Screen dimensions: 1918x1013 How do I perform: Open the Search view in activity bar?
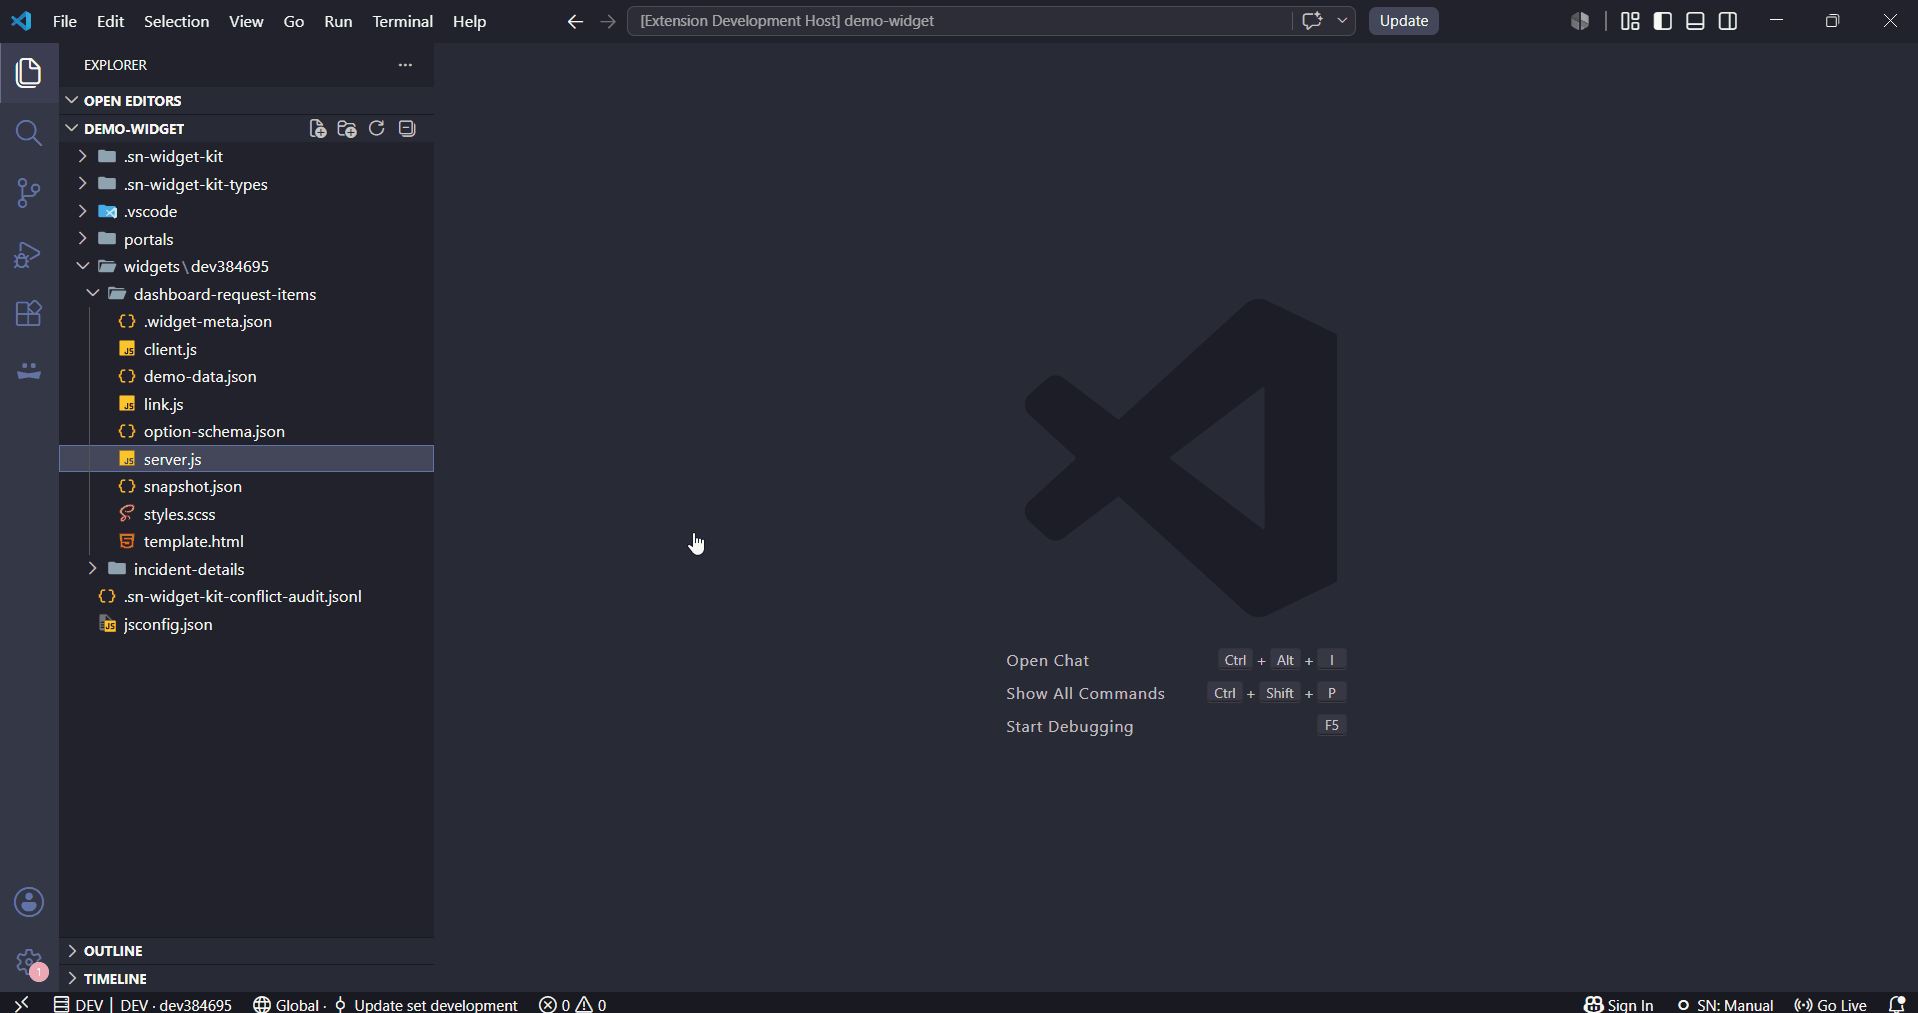pyautogui.click(x=29, y=133)
